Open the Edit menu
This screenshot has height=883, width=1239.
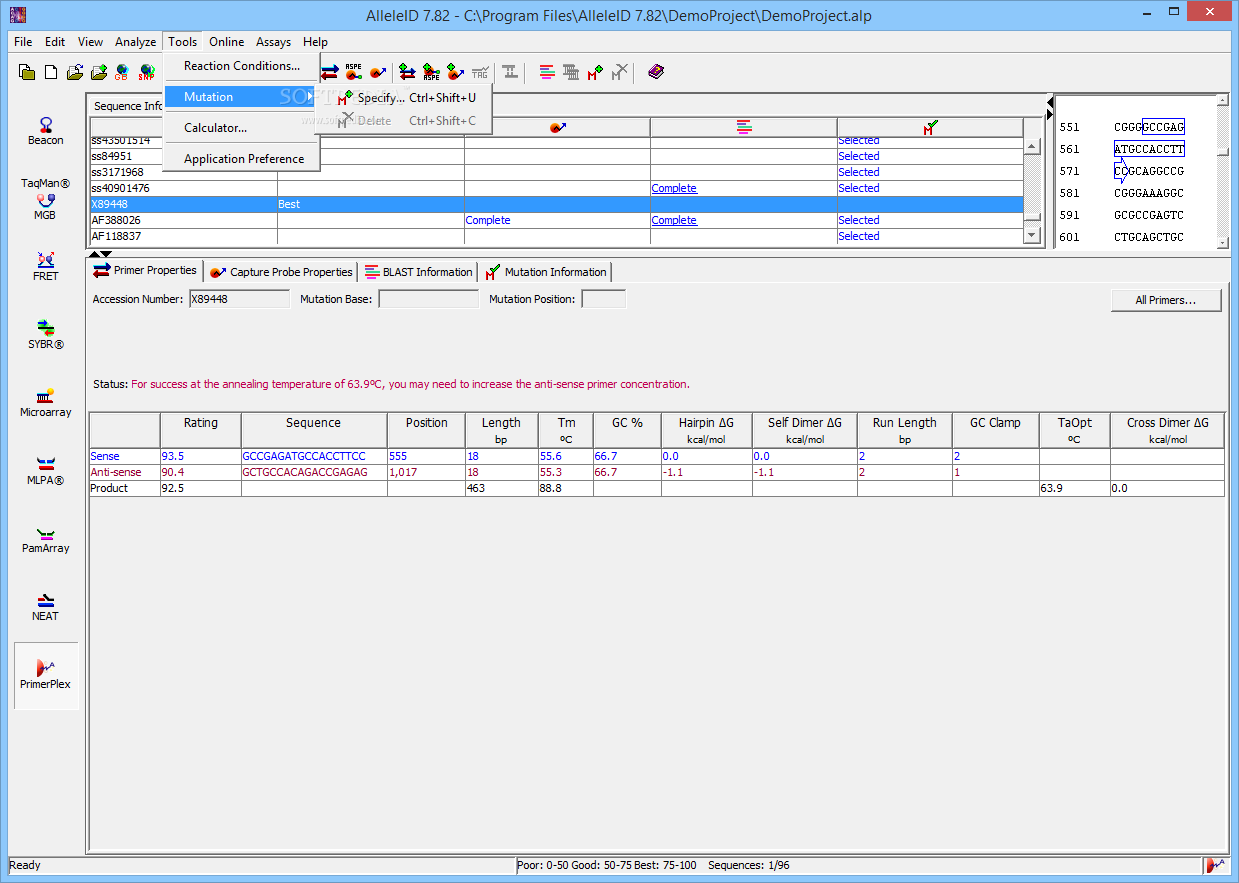[55, 42]
